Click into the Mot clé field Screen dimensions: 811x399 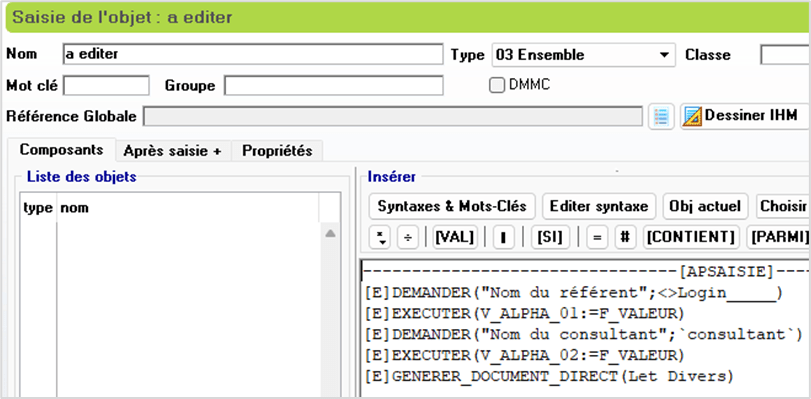point(106,85)
